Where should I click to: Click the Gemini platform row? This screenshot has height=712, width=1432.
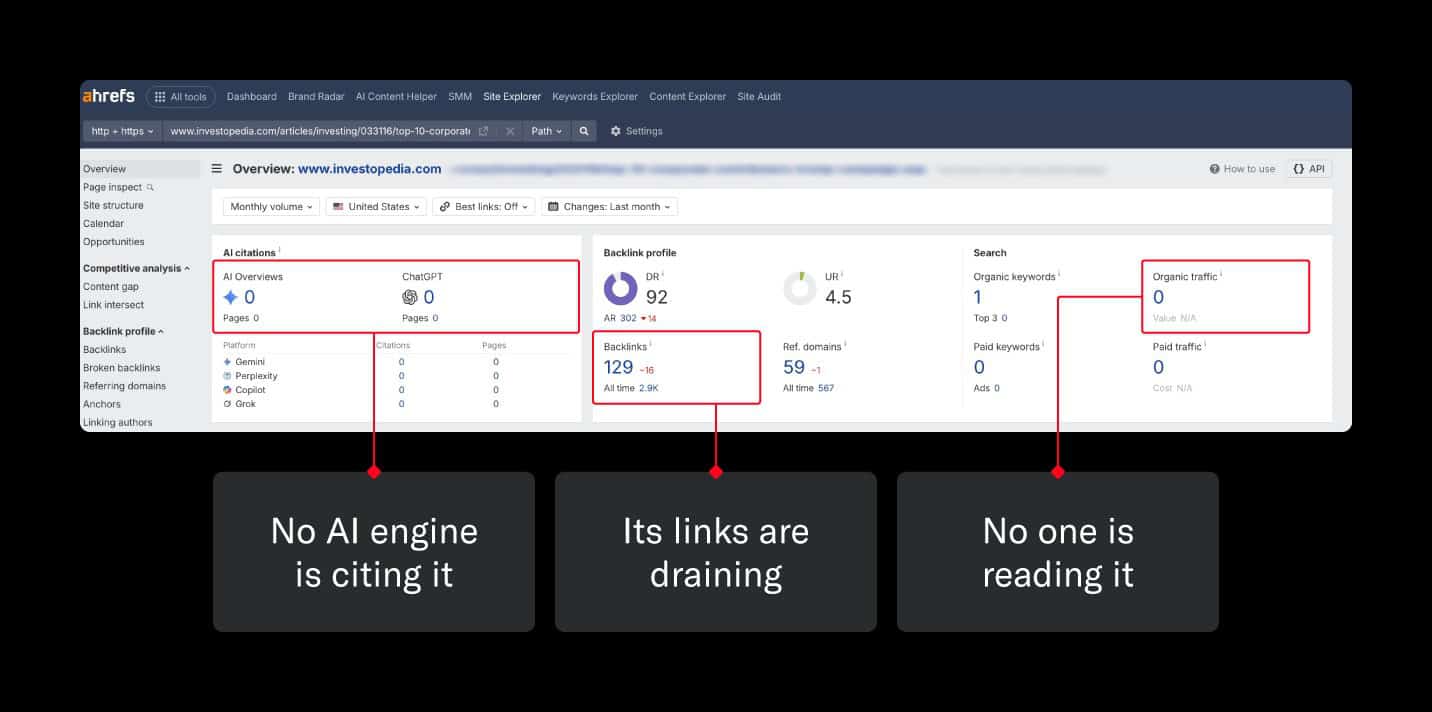point(395,361)
